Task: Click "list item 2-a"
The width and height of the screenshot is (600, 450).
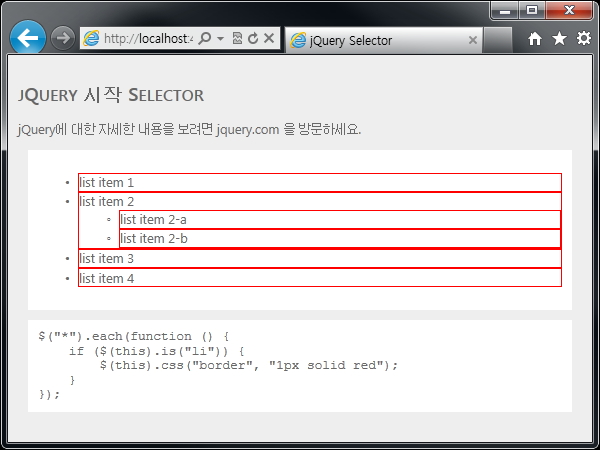Action: (153, 220)
